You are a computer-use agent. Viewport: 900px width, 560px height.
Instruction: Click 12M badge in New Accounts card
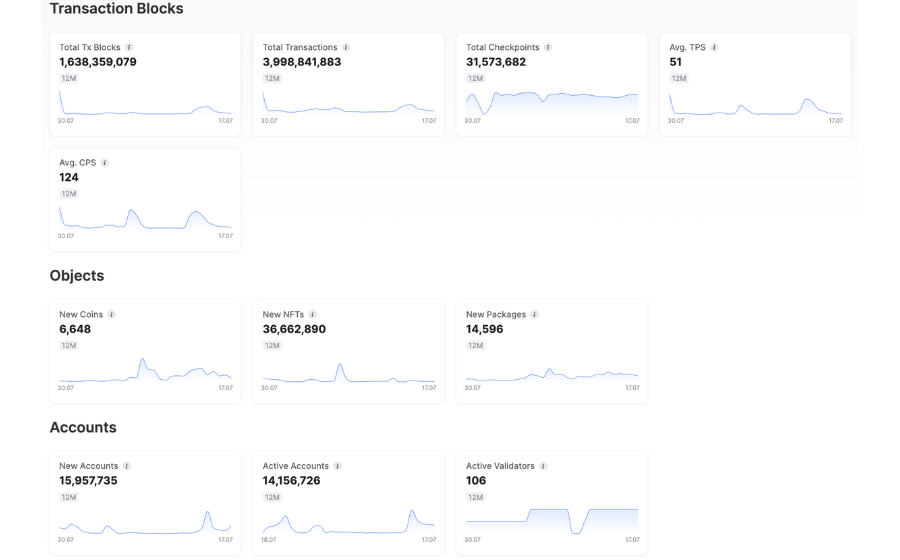69,497
